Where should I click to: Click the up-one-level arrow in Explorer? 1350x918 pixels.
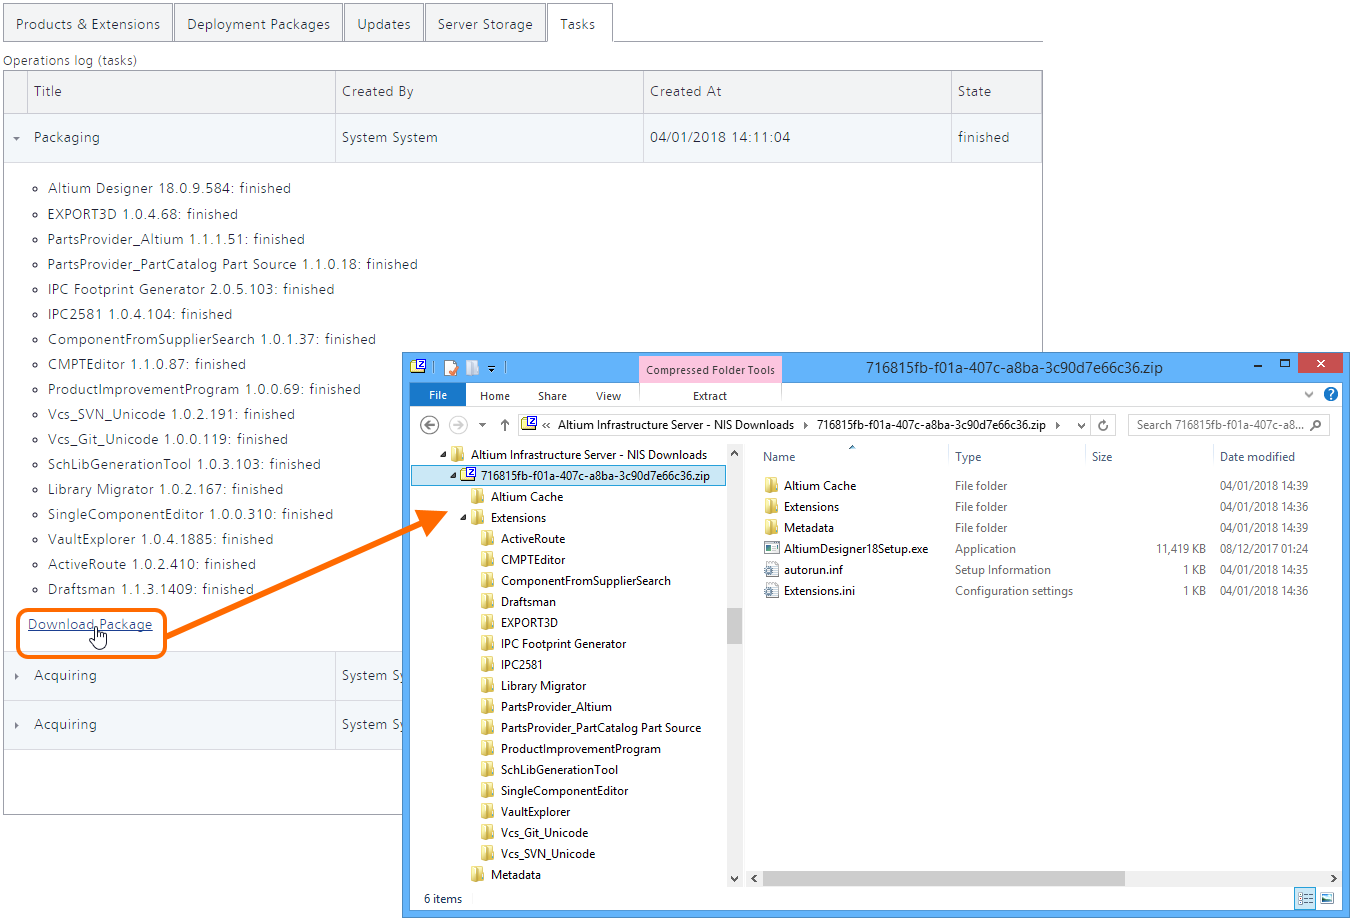505,425
